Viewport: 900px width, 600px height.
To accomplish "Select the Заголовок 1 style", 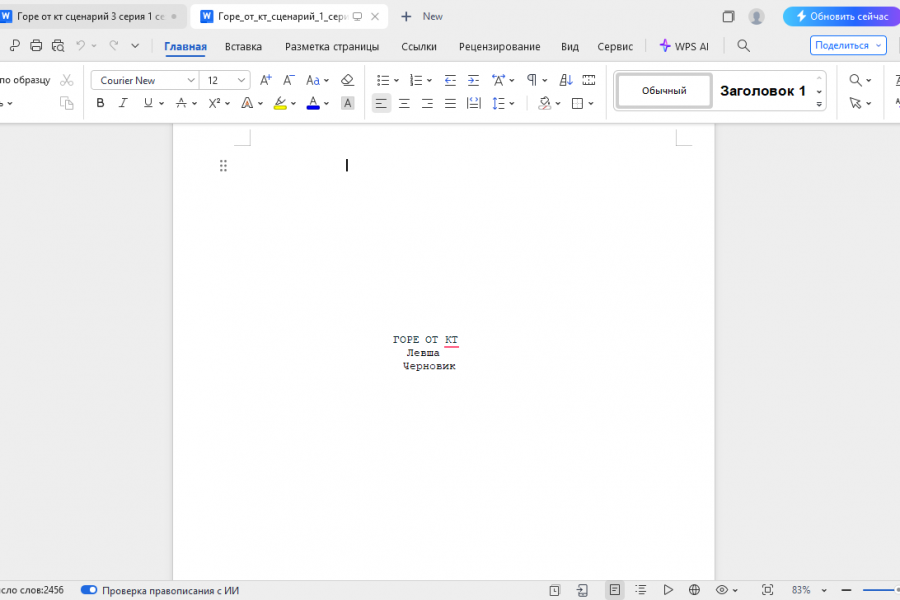I will (763, 91).
